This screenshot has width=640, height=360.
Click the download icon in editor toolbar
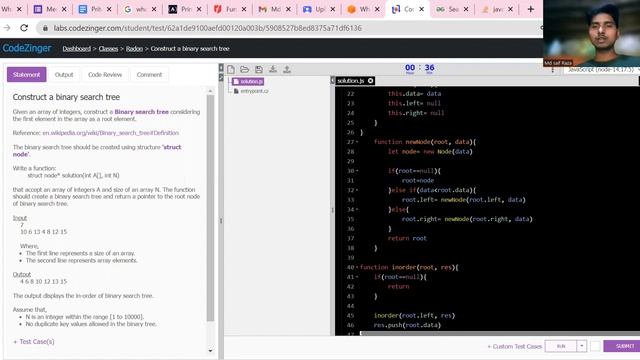pos(273,69)
